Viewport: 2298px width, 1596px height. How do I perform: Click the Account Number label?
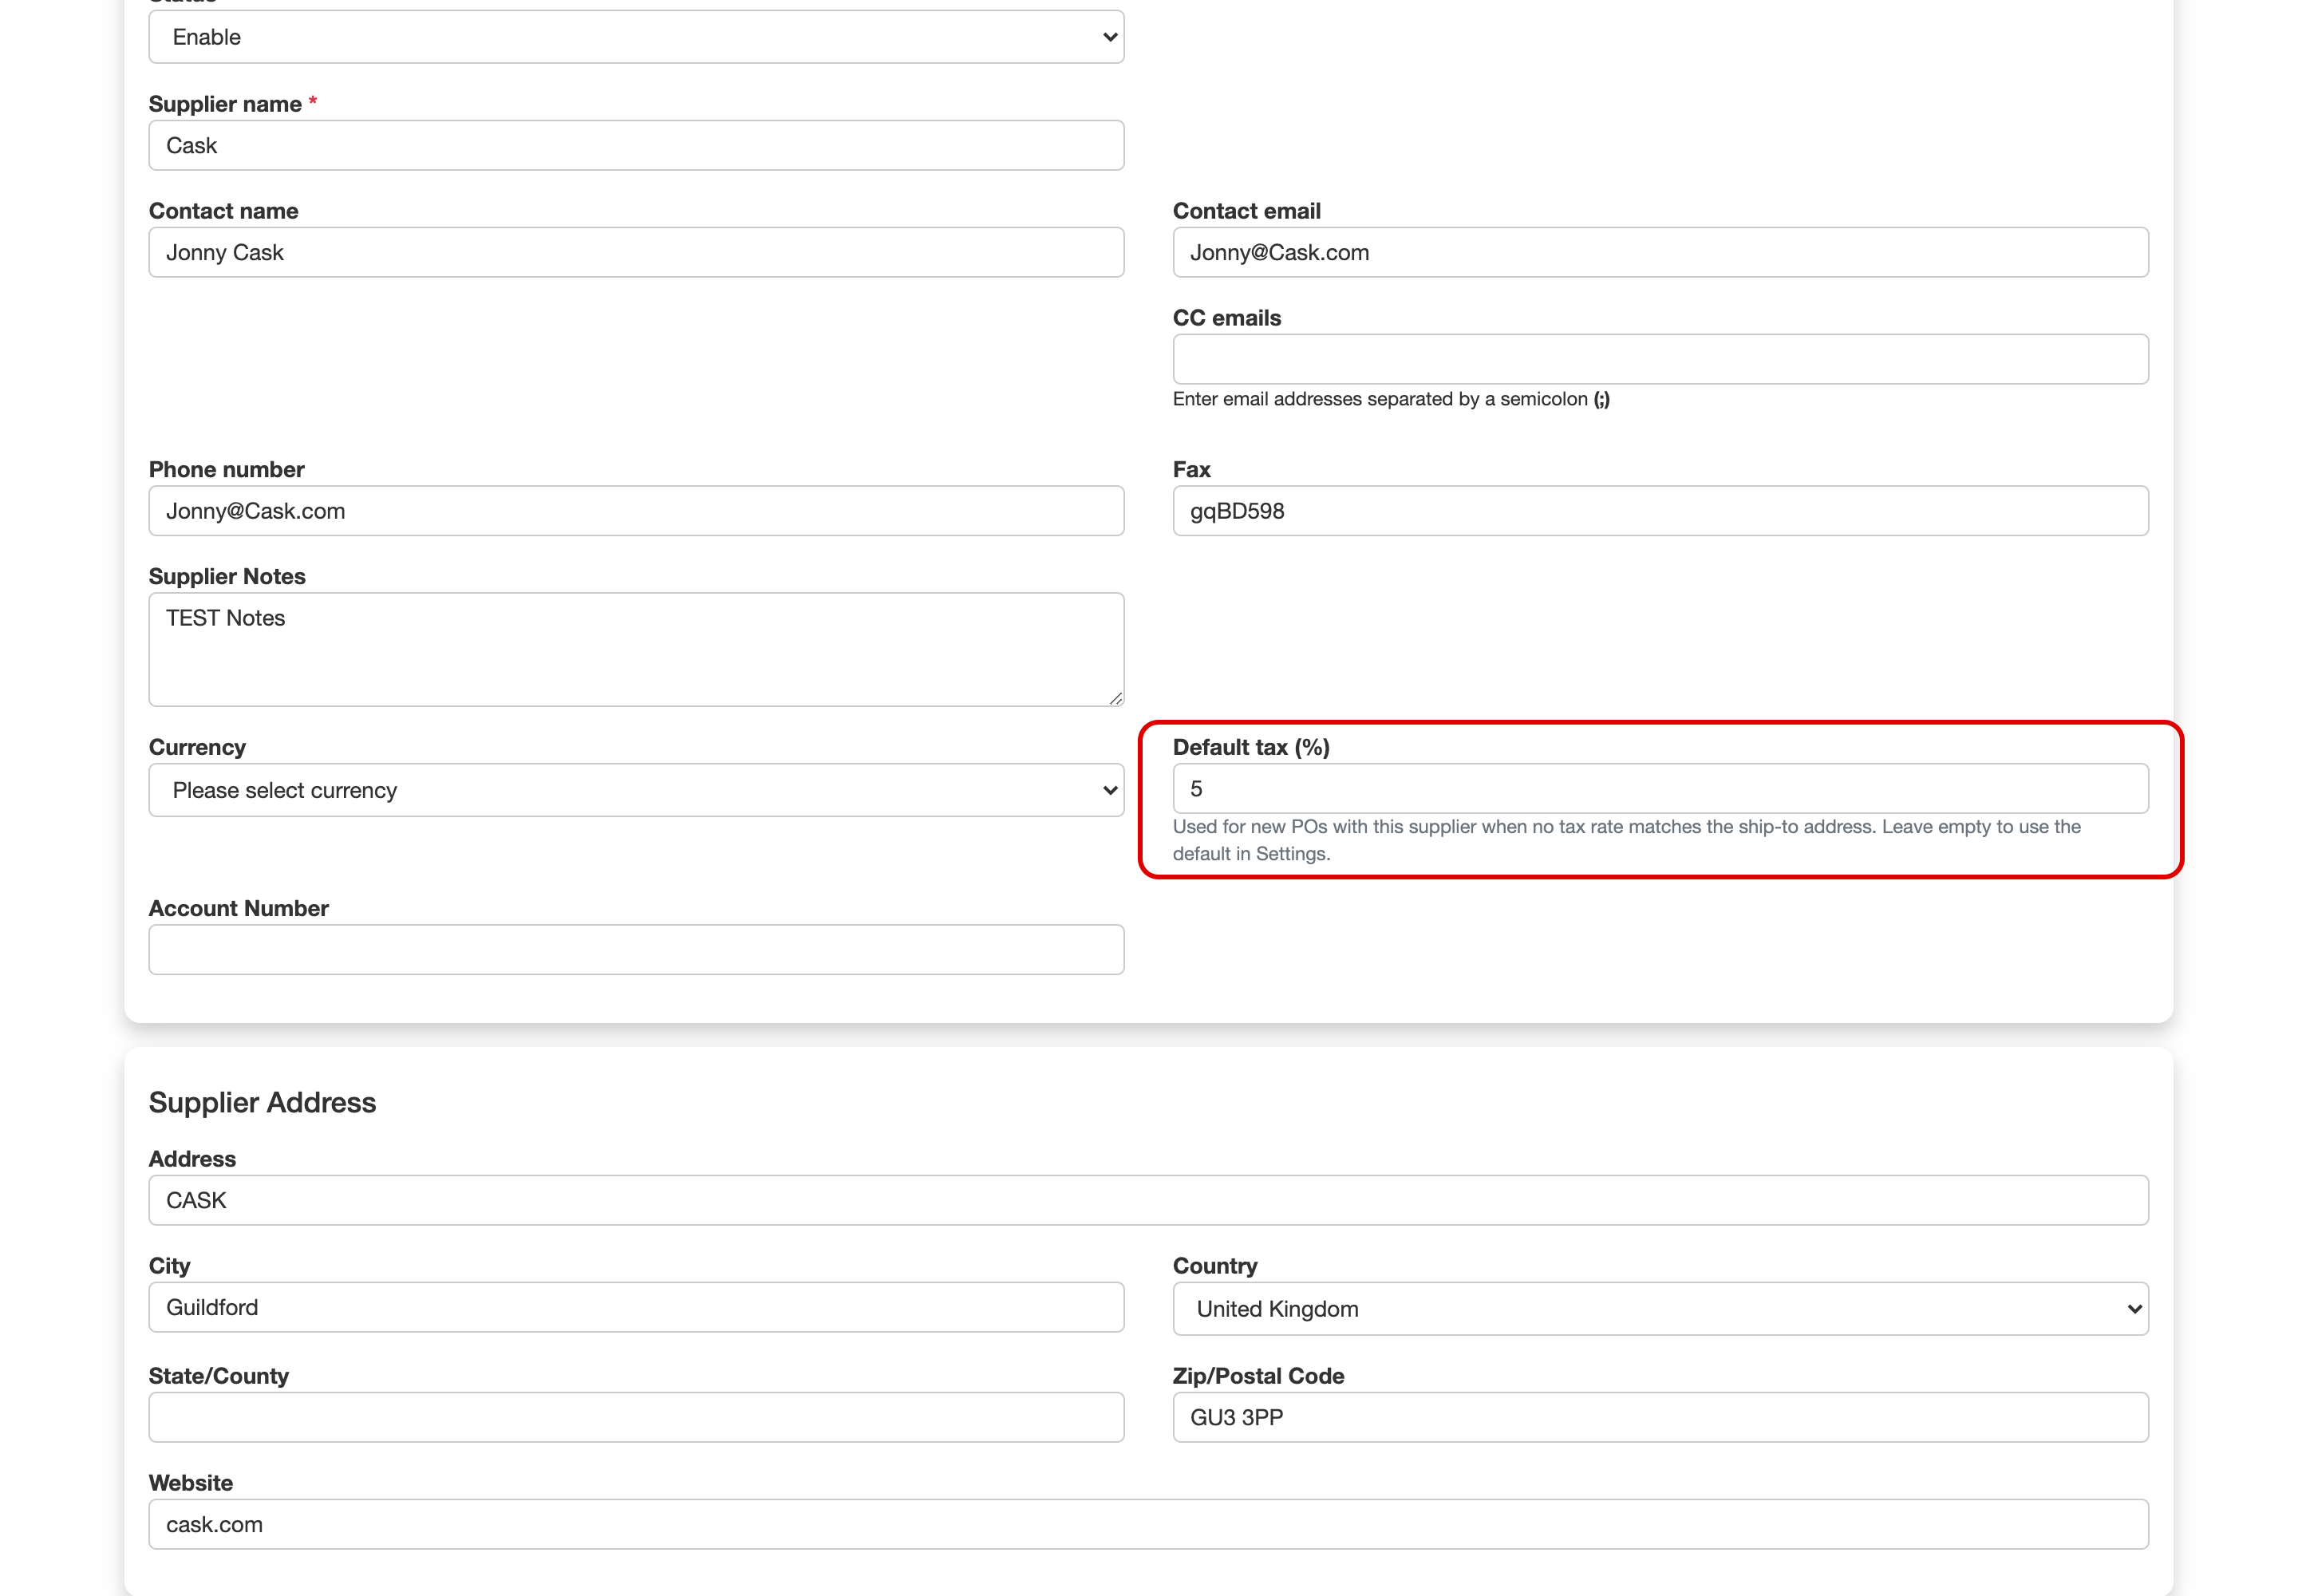pyautogui.click(x=238, y=908)
